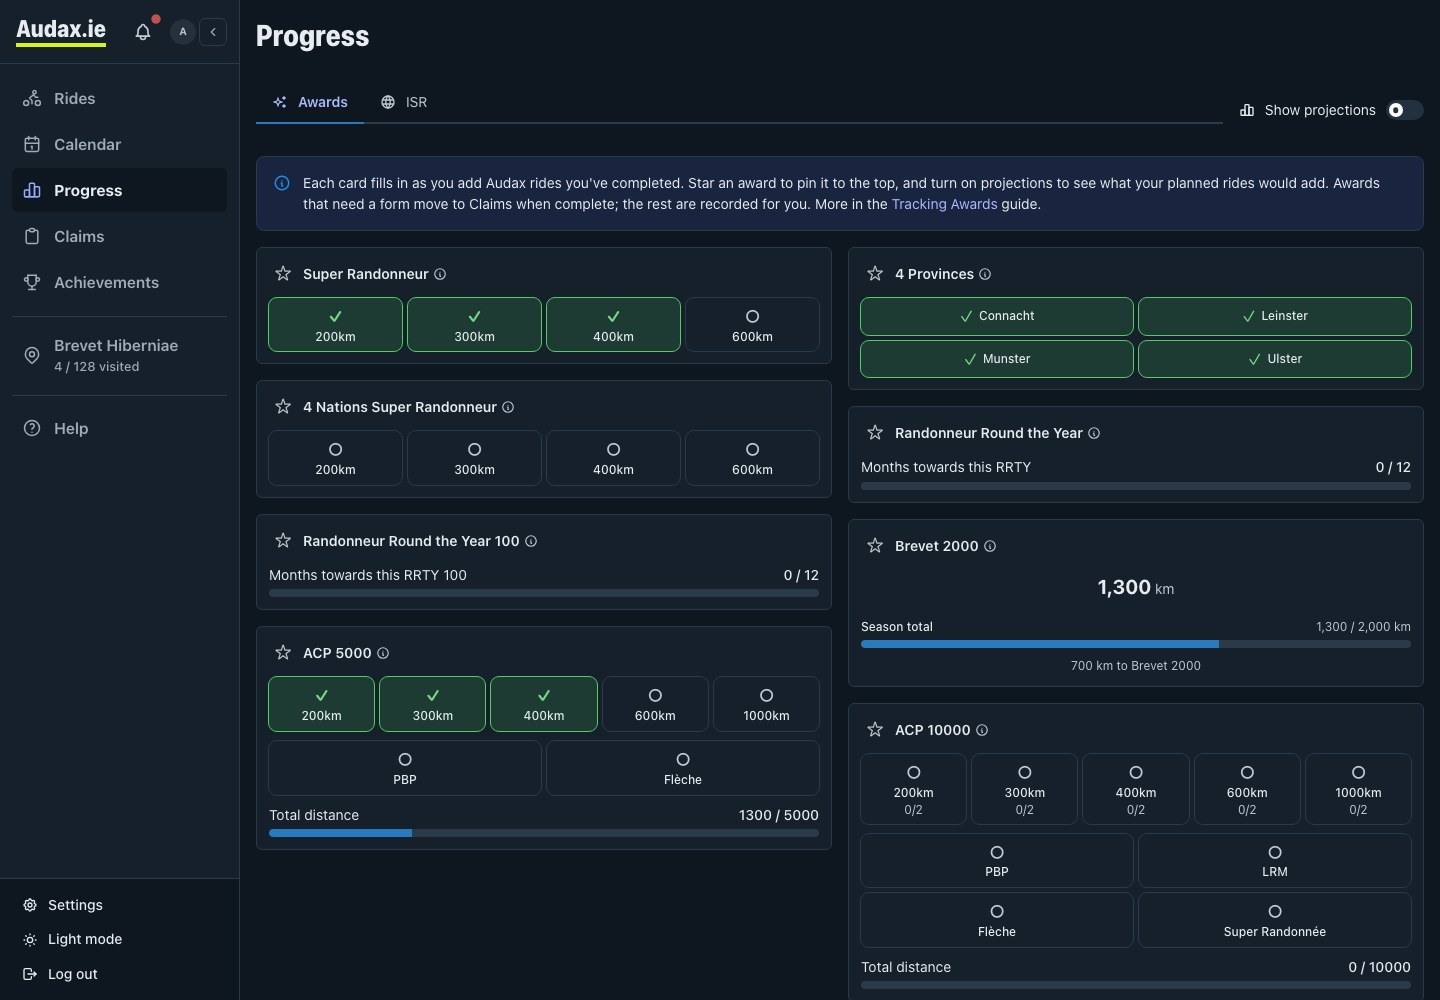The image size is (1440, 1000).
Task: Open Calendar from sidebar
Action: click(x=120, y=144)
